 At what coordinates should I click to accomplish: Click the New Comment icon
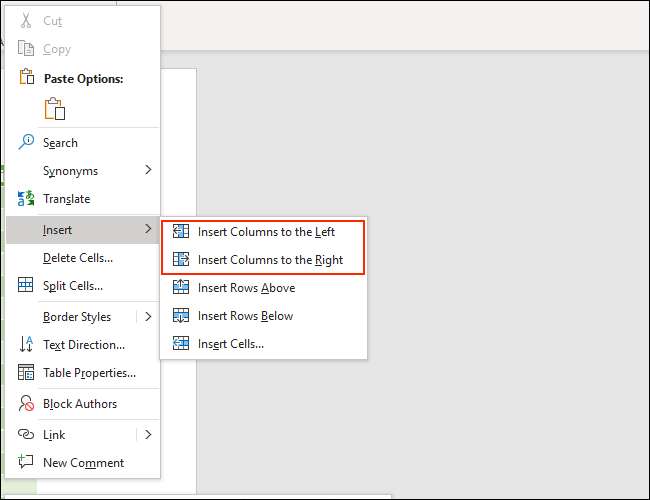pos(26,462)
